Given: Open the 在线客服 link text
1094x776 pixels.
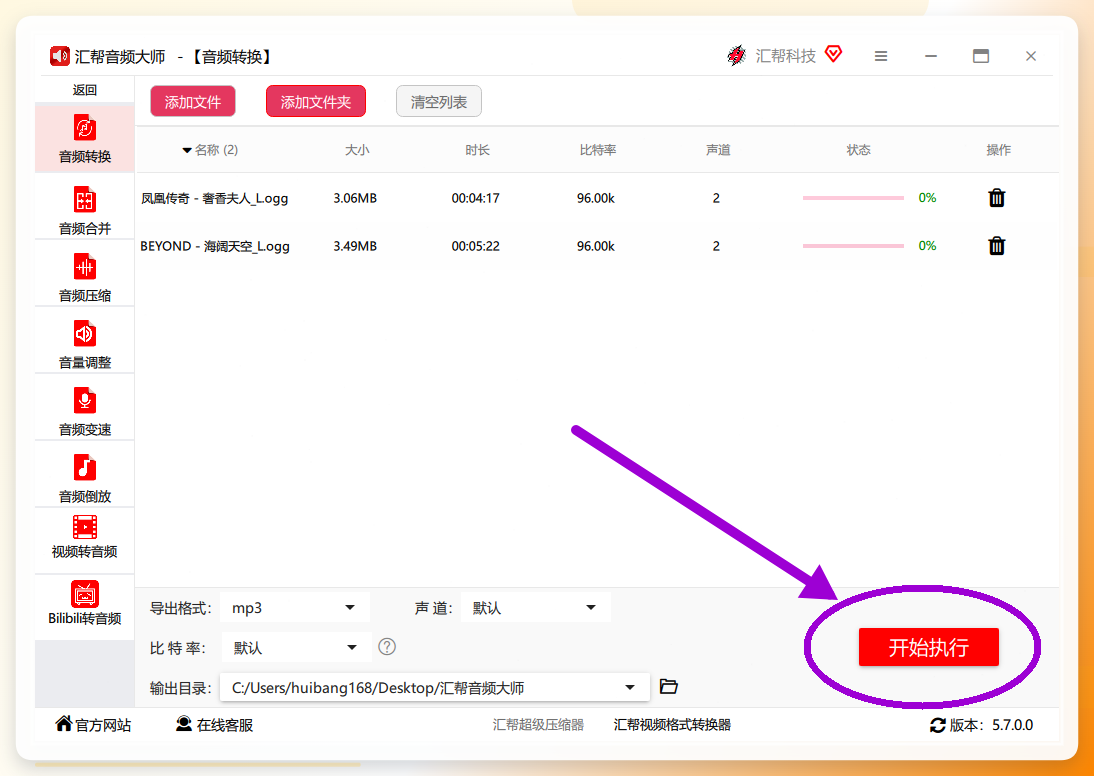Looking at the screenshot, I should 225,726.
